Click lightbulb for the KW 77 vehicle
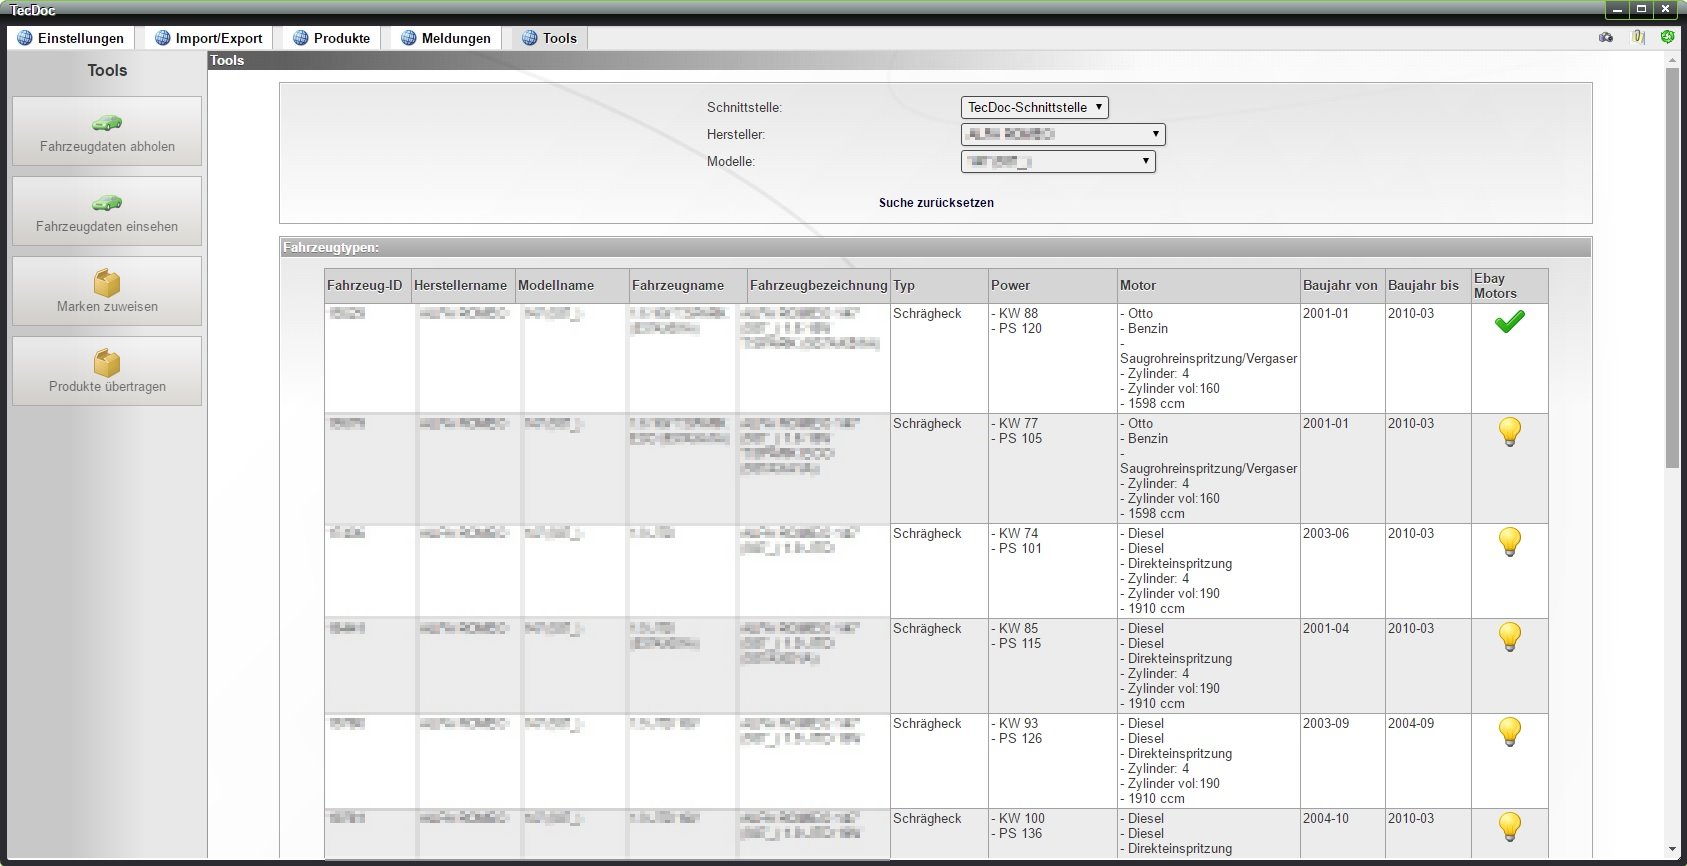Viewport: 1687px width, 866px height. pyautogui.click(x=1509, y=432)
